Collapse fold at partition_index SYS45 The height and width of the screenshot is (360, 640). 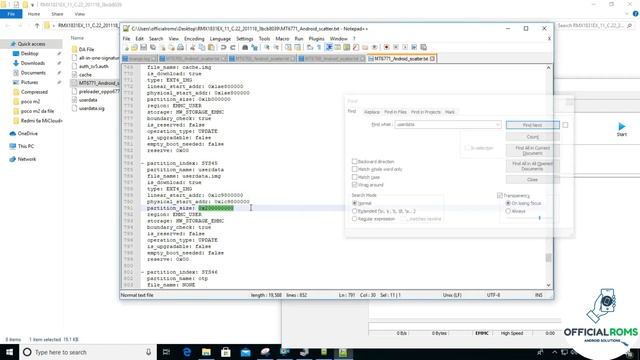[x=142, y=163]
